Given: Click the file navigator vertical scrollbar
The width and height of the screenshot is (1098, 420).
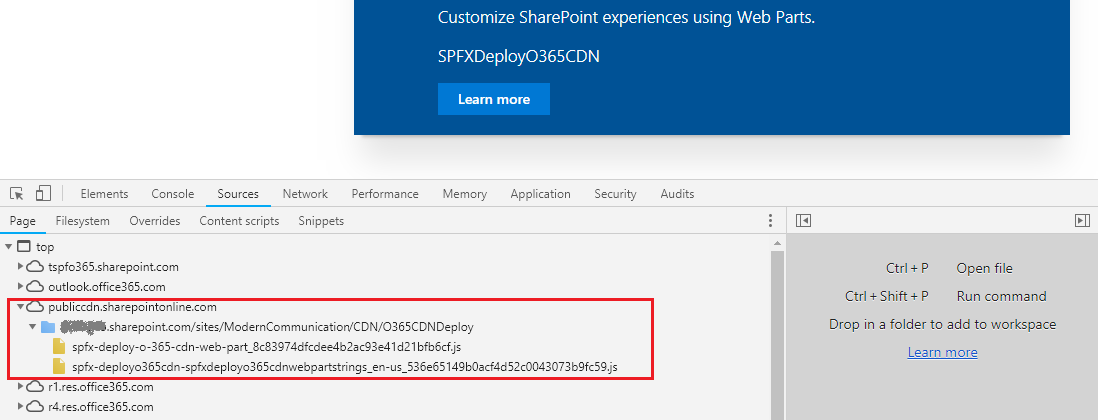Looking at the screenshot, I should pyautogui.click(x=777, y=330).
